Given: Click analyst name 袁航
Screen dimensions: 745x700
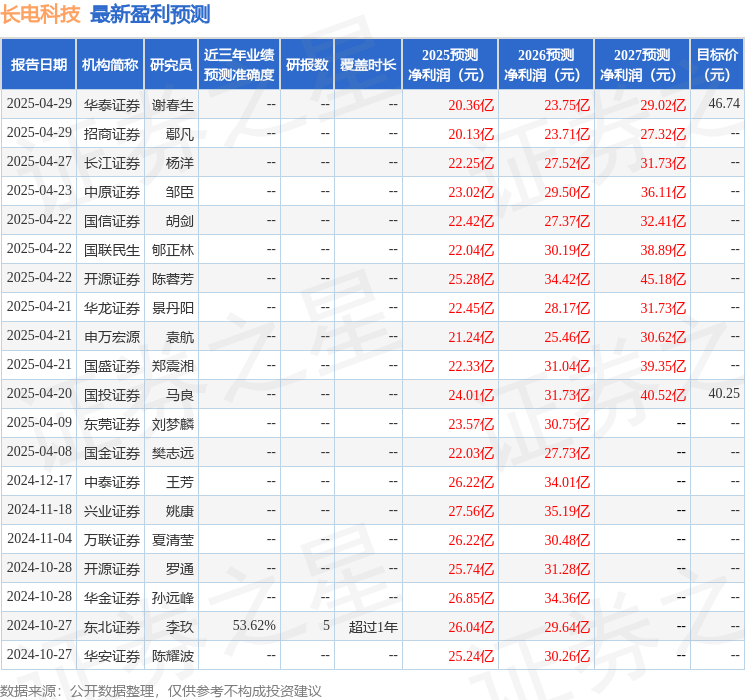Looking at the screenshot, I should point(180,337).
